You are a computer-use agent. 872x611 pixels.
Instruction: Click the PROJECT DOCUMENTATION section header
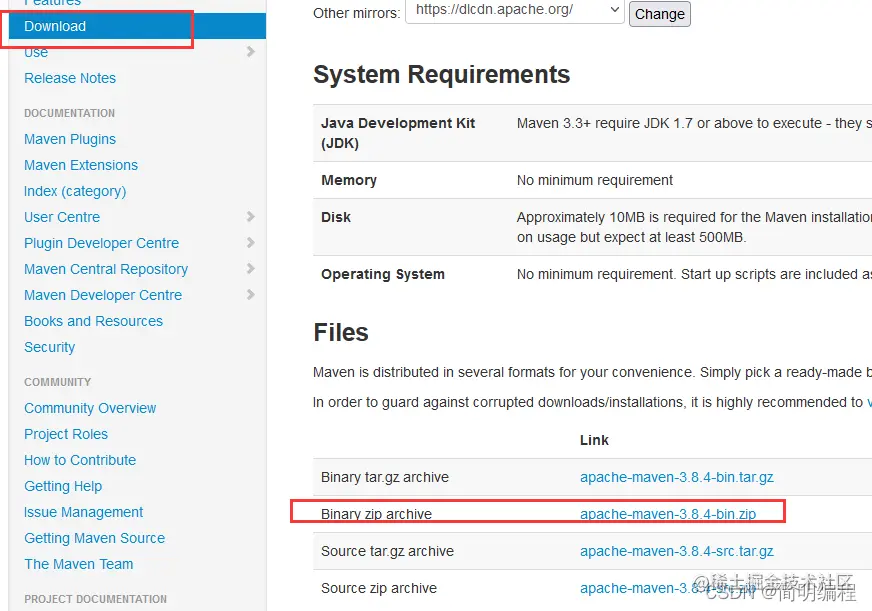coord(96,599)
